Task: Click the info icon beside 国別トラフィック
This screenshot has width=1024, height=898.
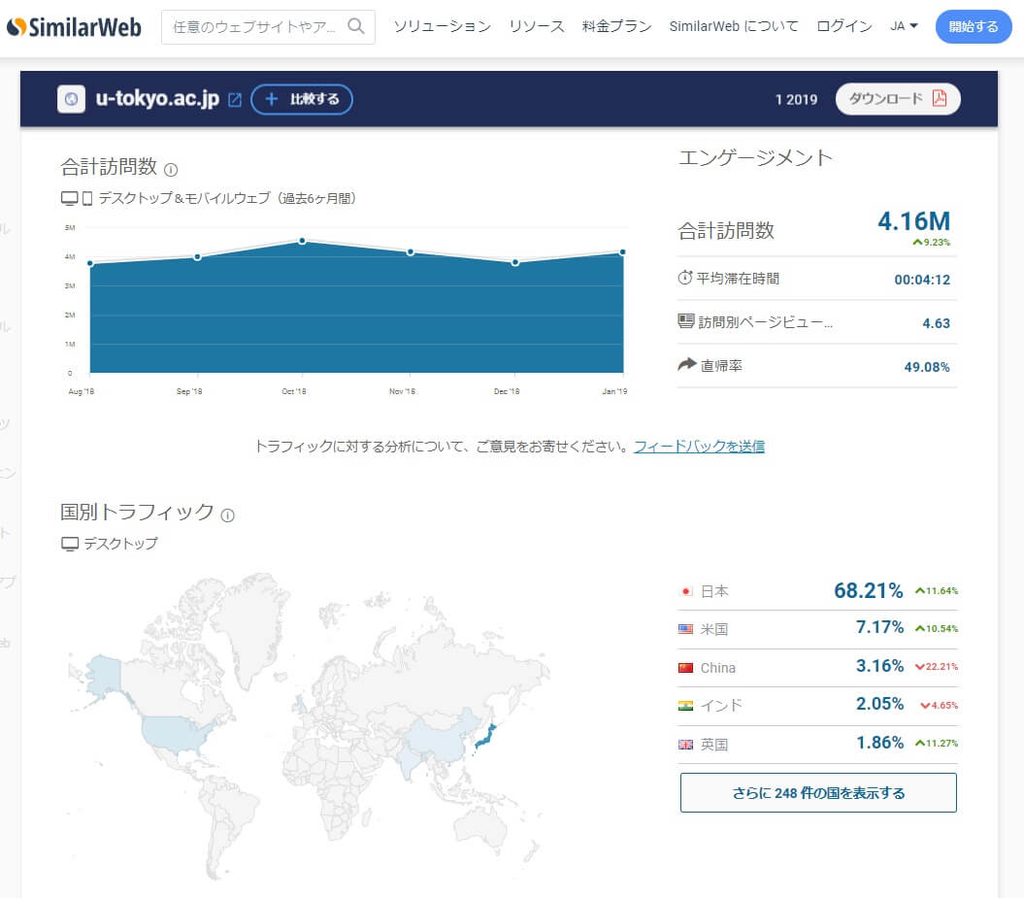Action: [227, 515]
